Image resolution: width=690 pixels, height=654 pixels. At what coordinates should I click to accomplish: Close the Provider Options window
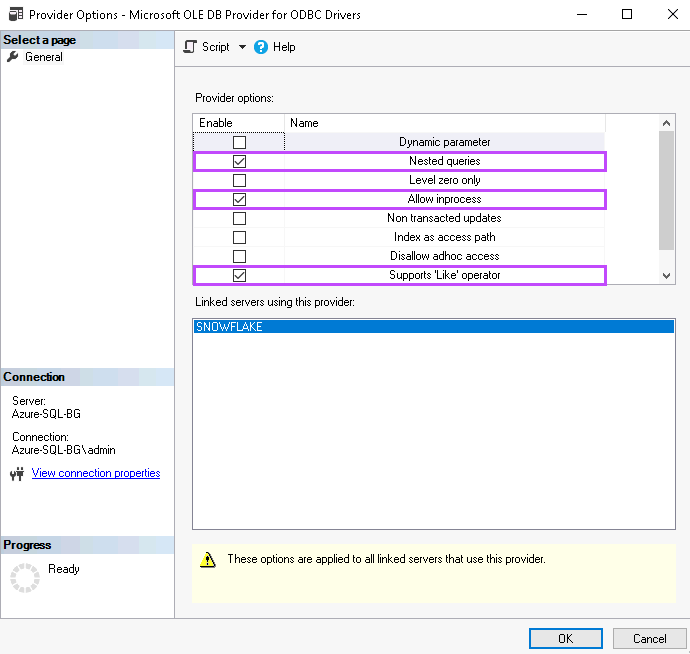[x=672, y=14]
